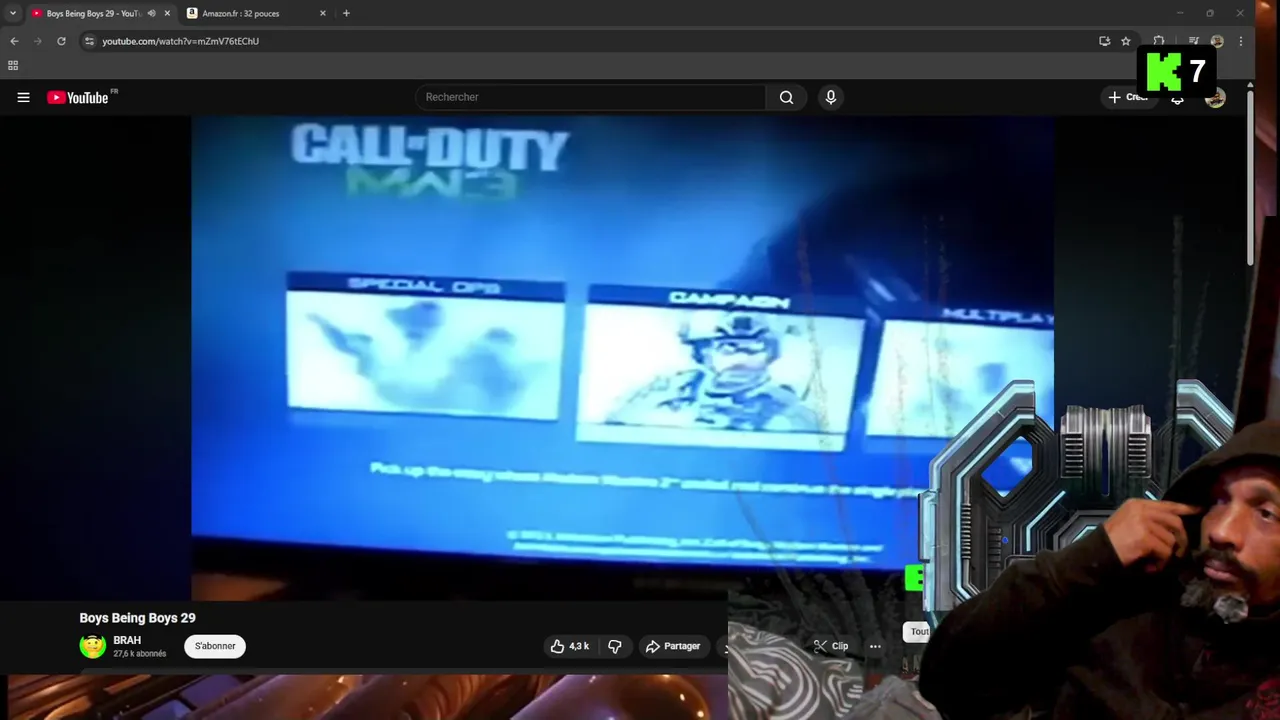Viewport: 1280px width, 720px height.
Task: Subscribe via the S'abonner button
Action: 215,646
